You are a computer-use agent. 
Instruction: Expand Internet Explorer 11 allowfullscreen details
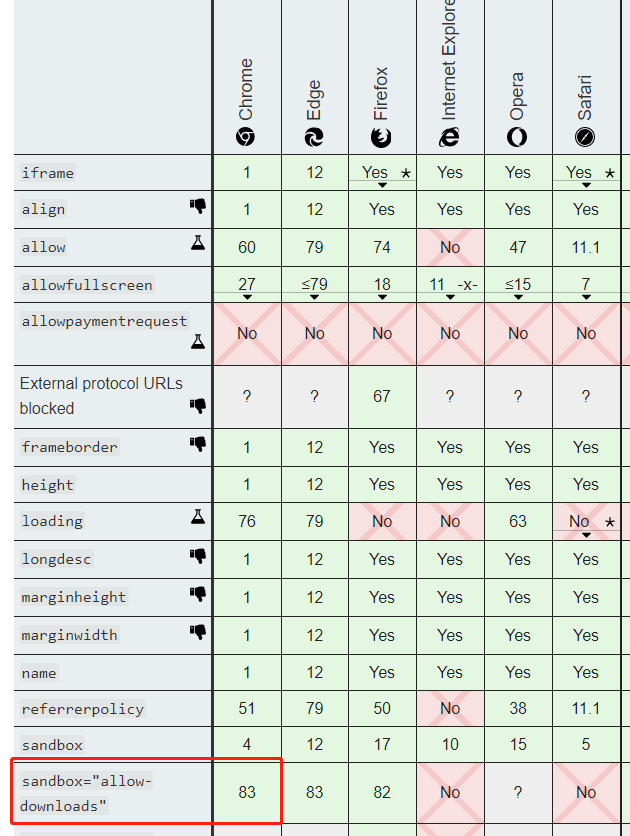(450, 296)
